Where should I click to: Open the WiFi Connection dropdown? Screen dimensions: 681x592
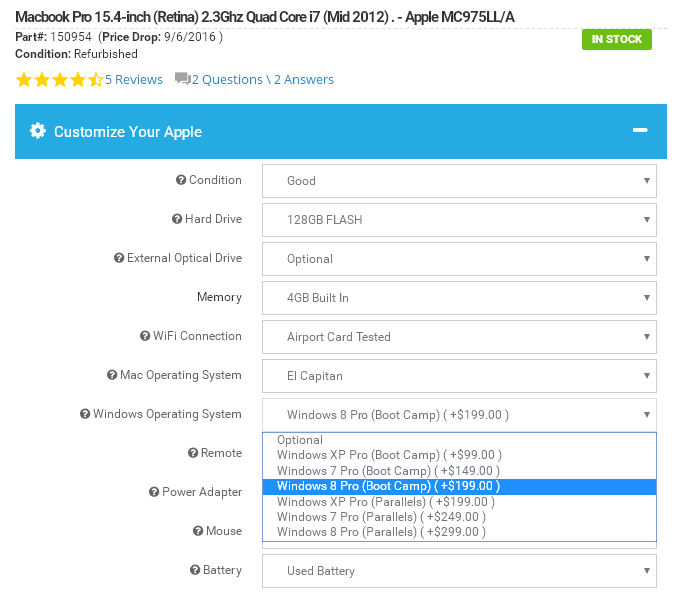(x=459, y=337)
